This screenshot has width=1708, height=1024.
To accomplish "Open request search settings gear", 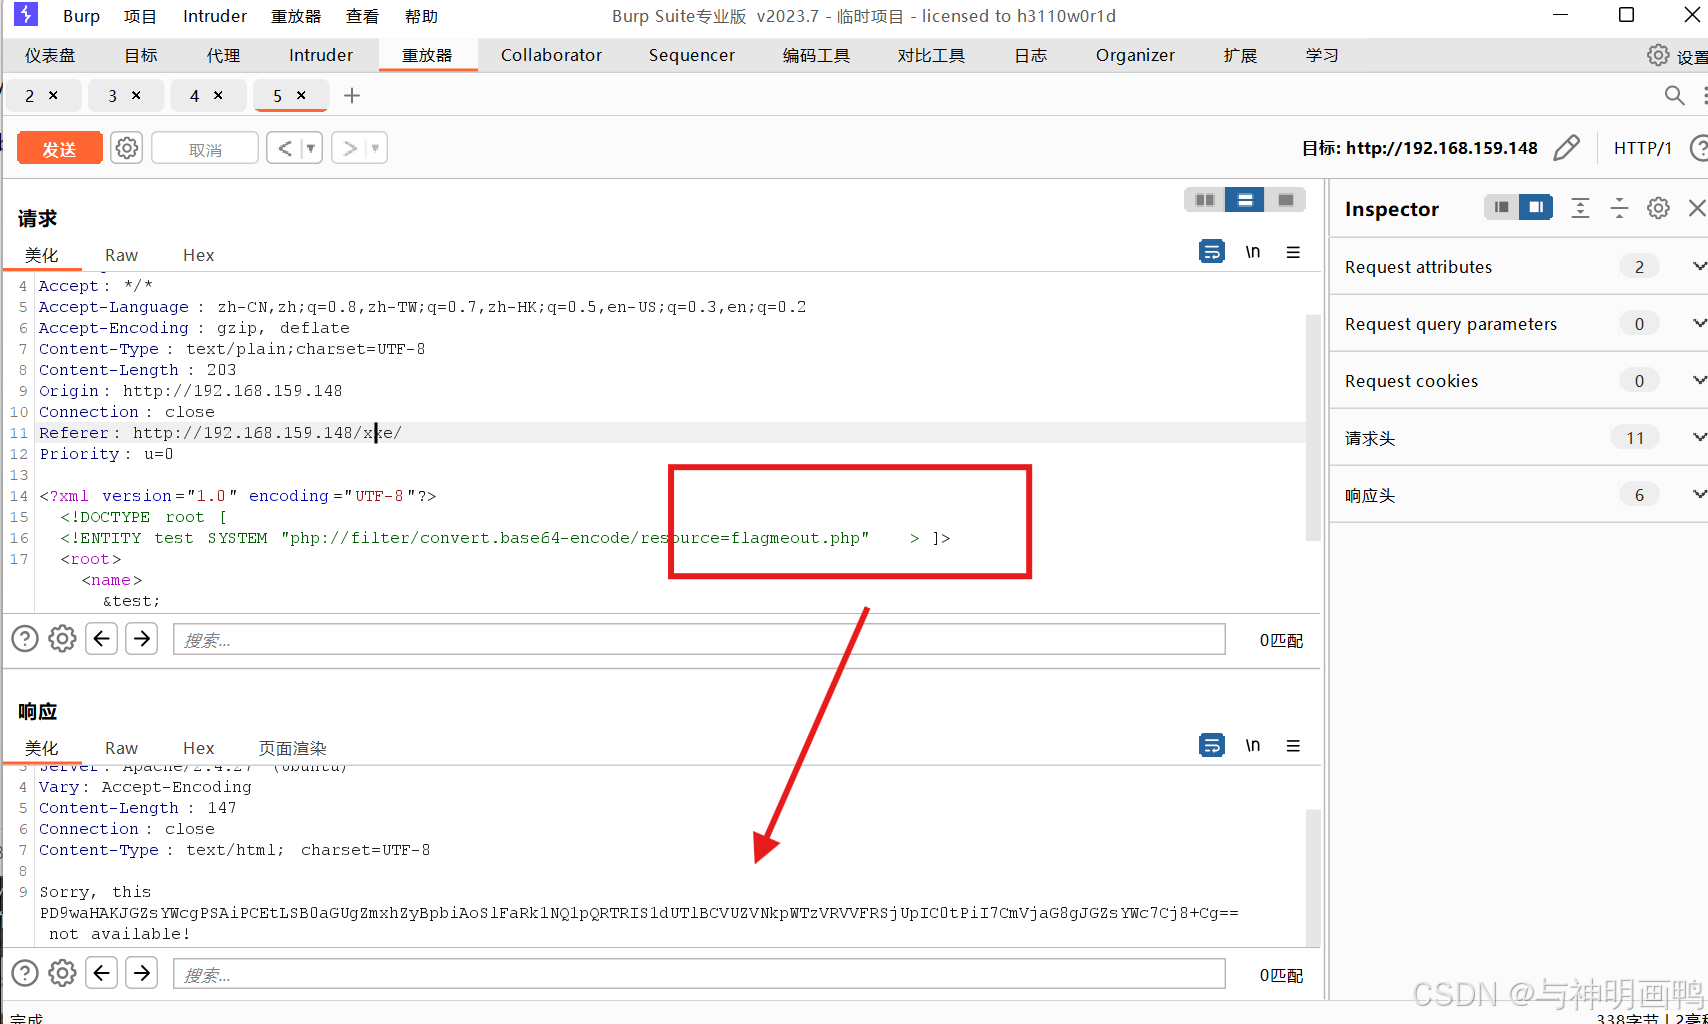I will (62, 638).
